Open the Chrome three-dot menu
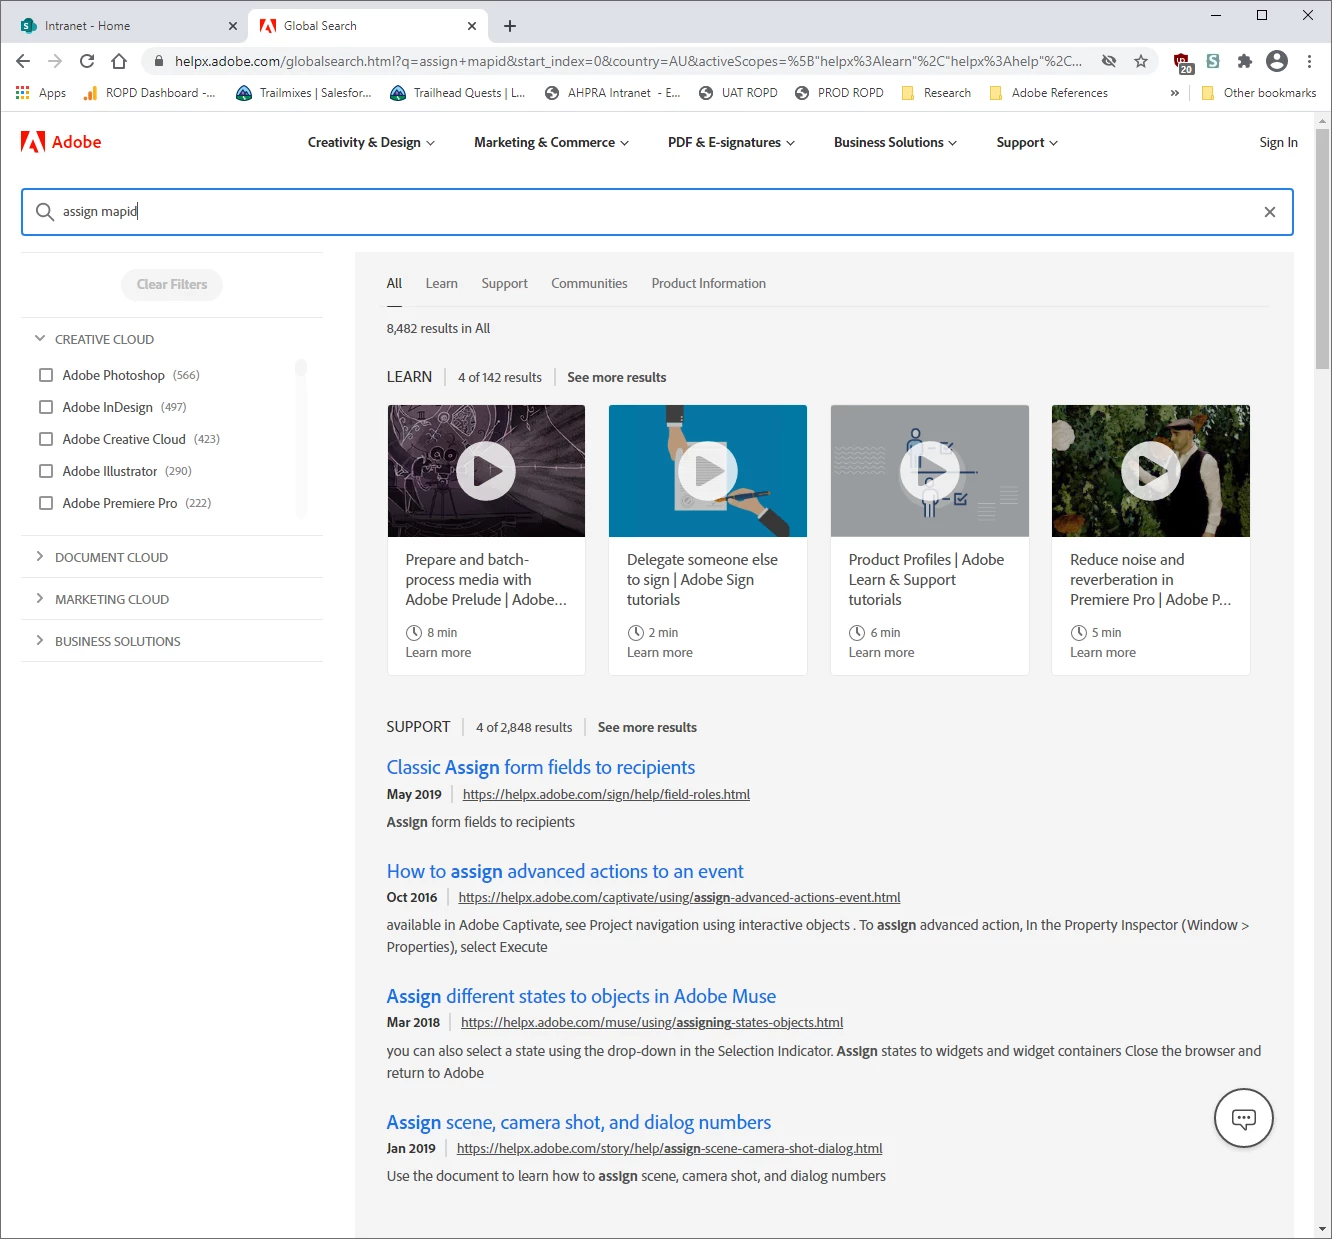This screenshot has height=1239, width=1332. tap(1309, 61)
